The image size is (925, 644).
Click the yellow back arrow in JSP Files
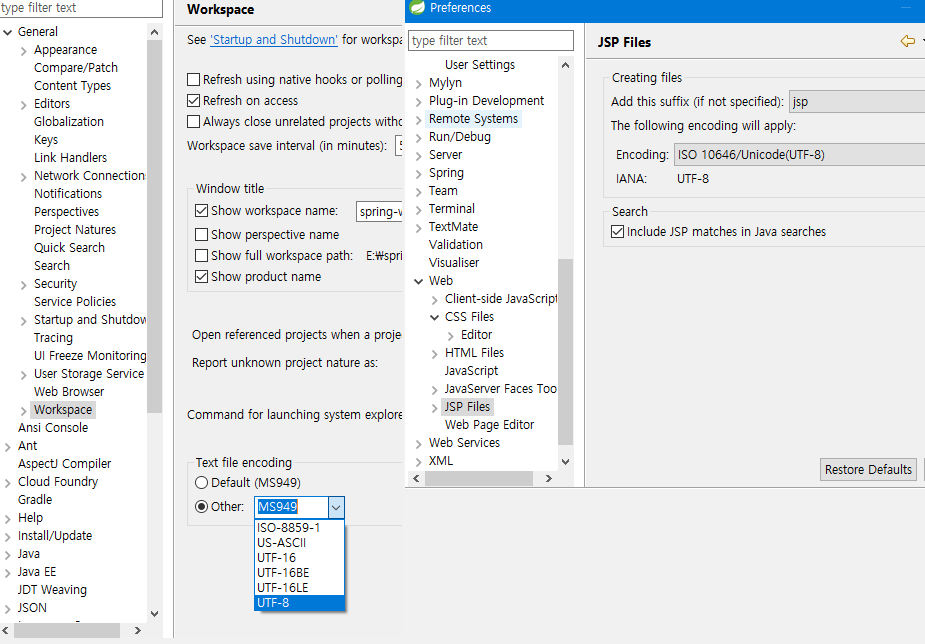[907, 42]
